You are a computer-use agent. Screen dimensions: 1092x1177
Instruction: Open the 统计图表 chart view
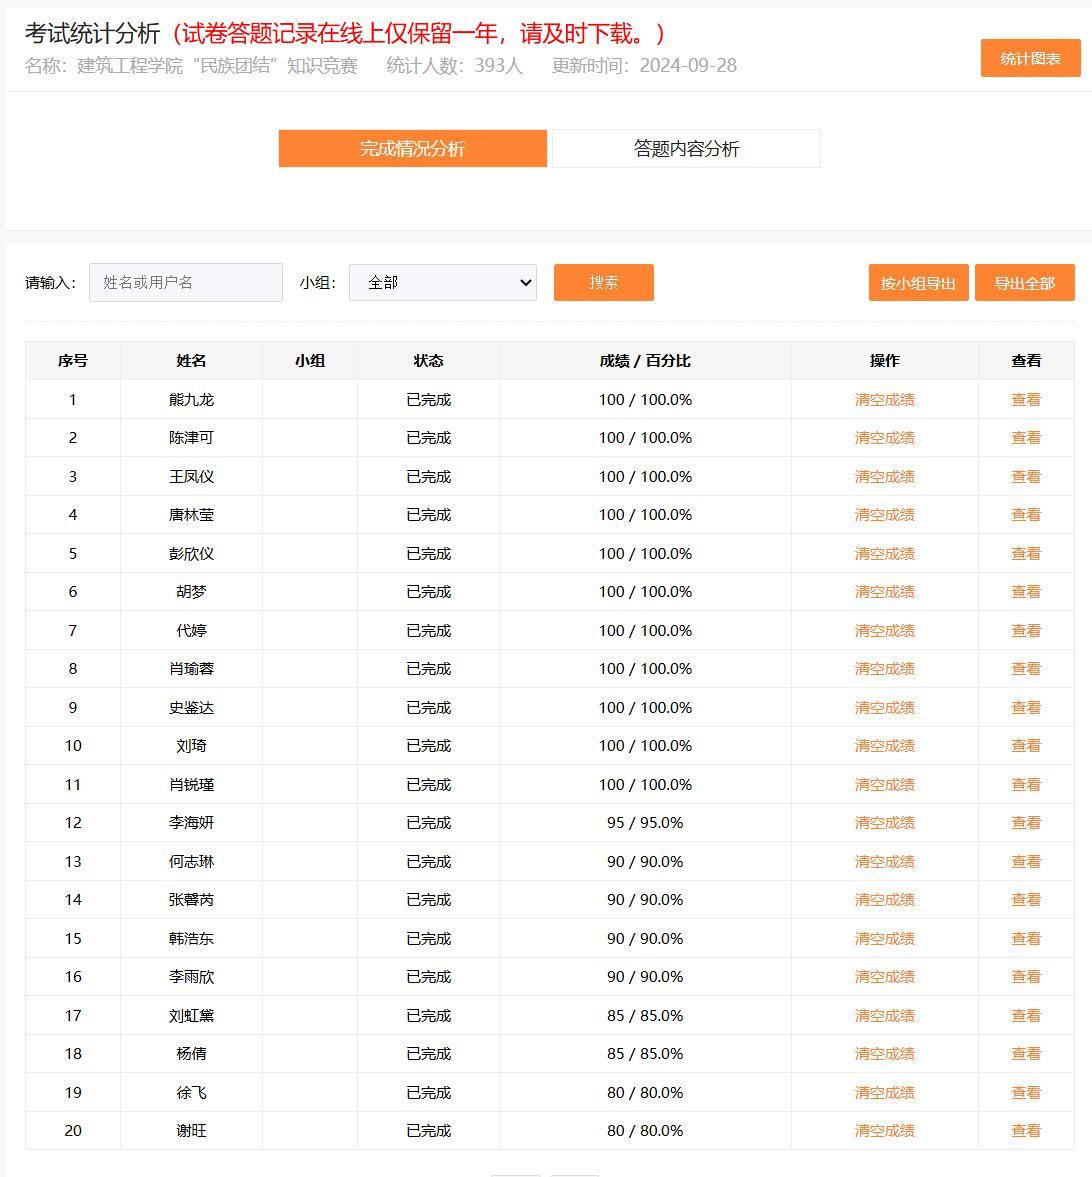[x=1030, y=59]
